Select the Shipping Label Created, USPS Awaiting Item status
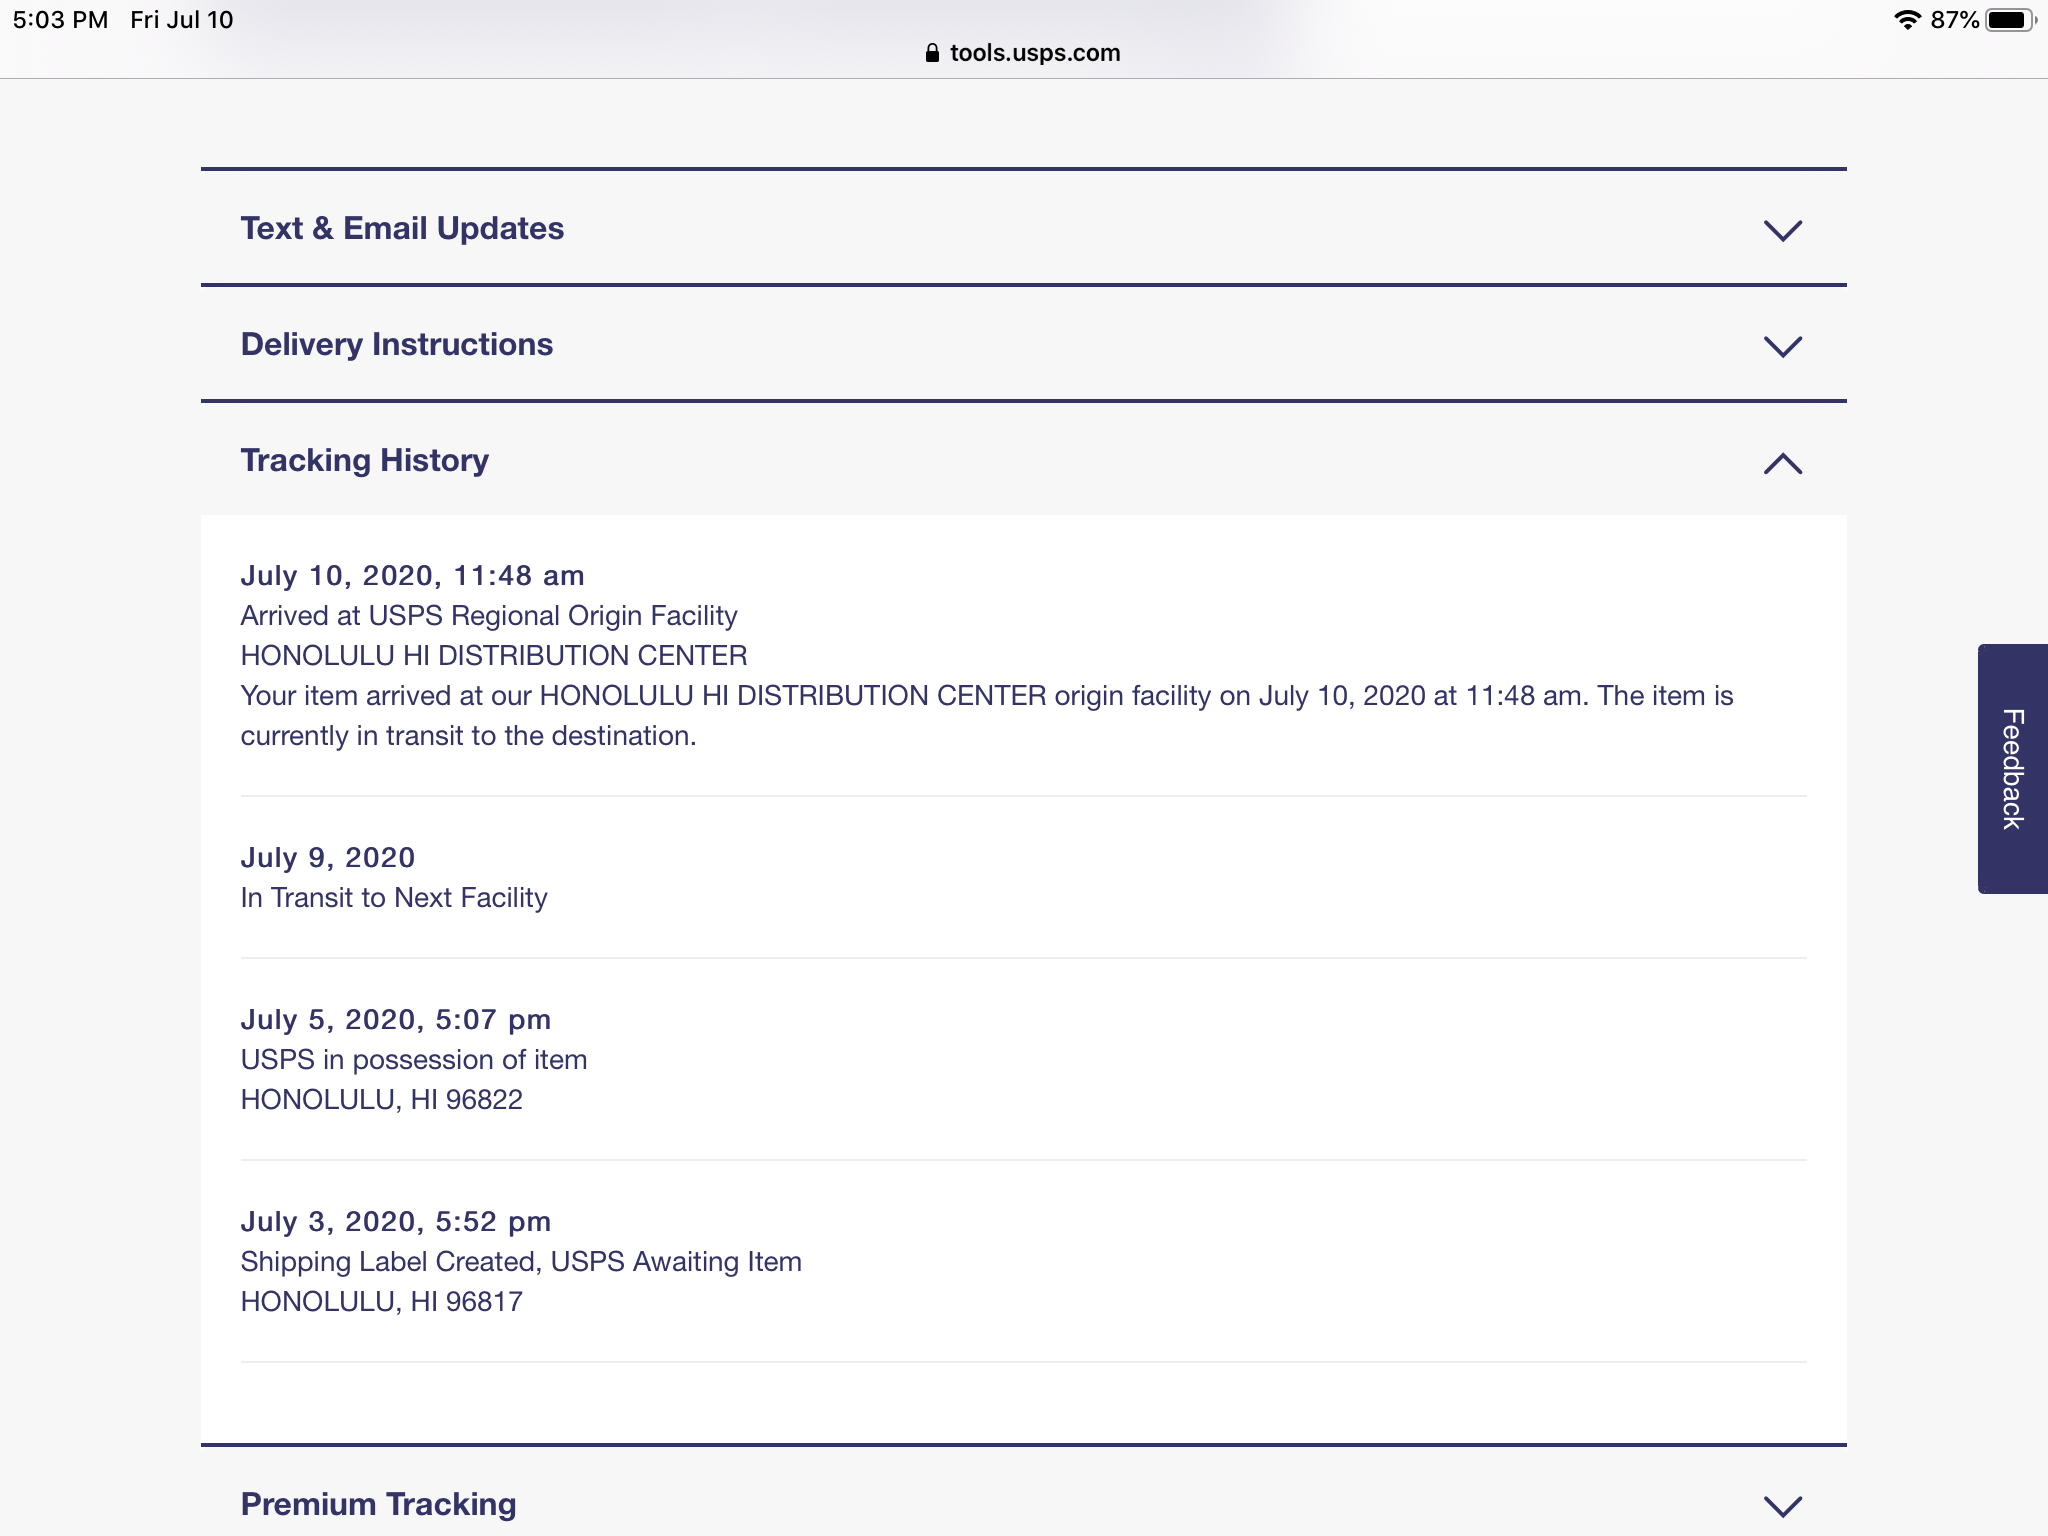Image resolution: width=2048 pixels, height=1536 pixels. pyautogui.click(x=521, y=1262)
